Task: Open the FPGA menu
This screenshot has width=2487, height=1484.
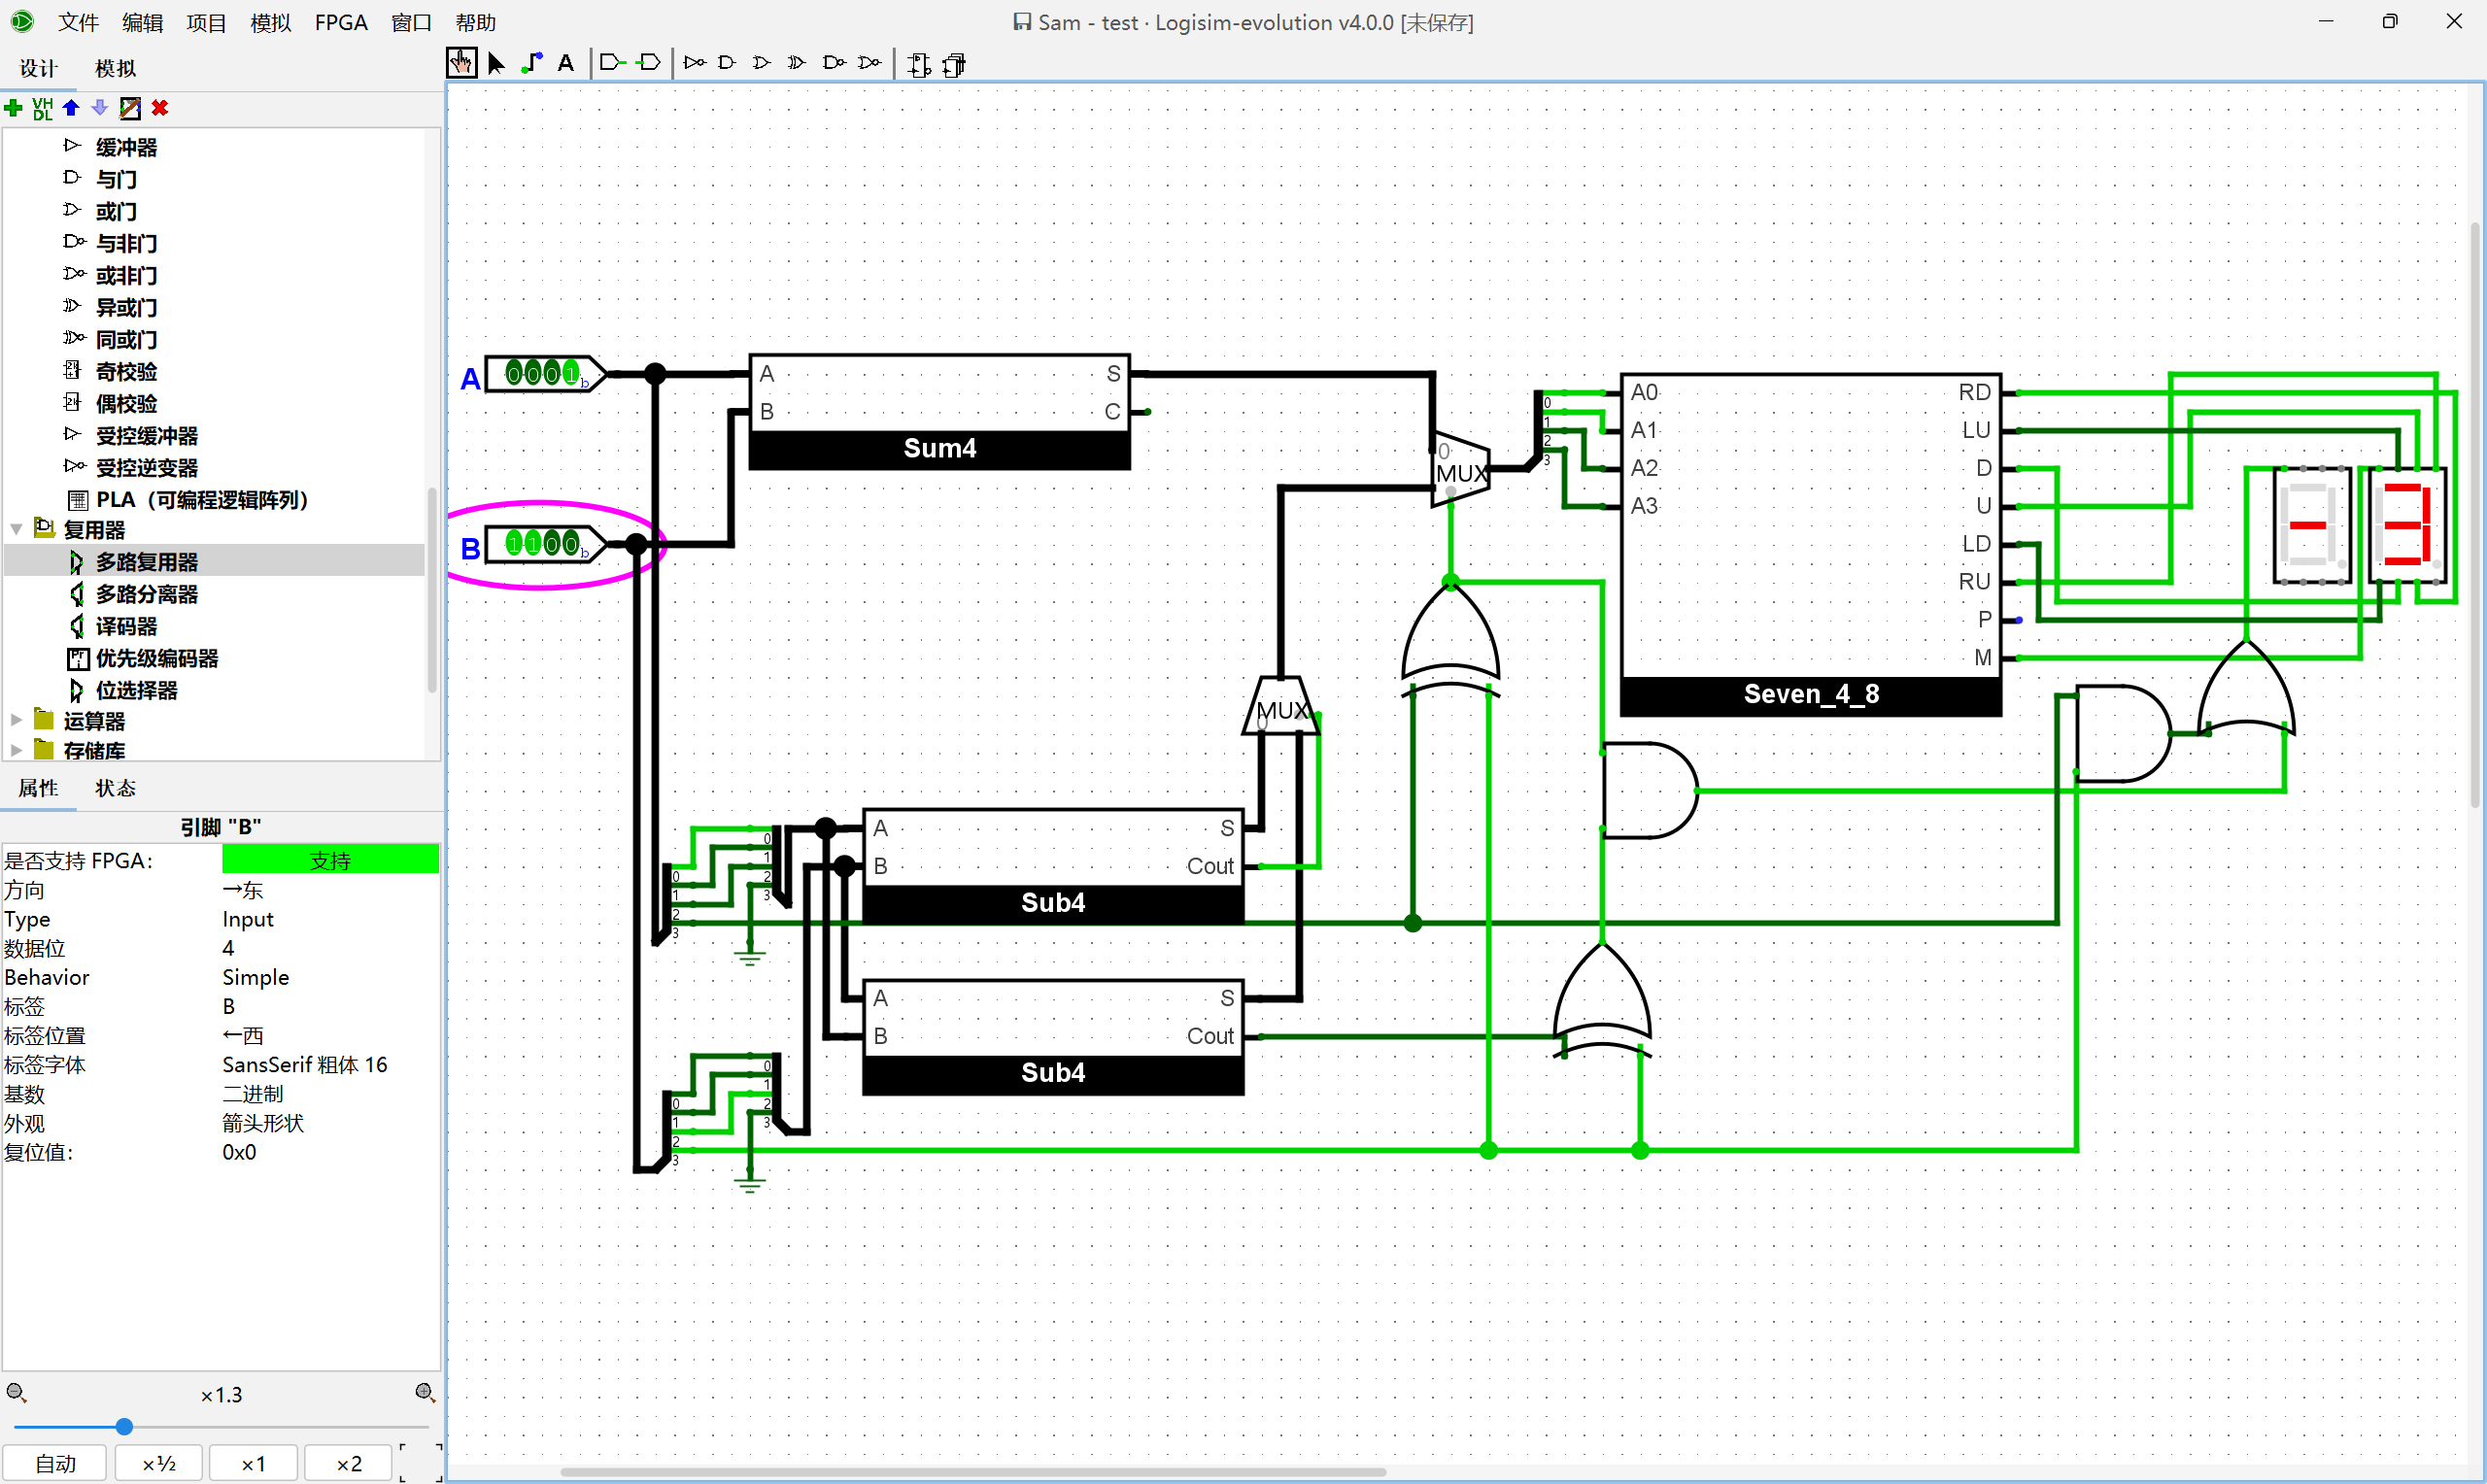Action: point(341,22)
